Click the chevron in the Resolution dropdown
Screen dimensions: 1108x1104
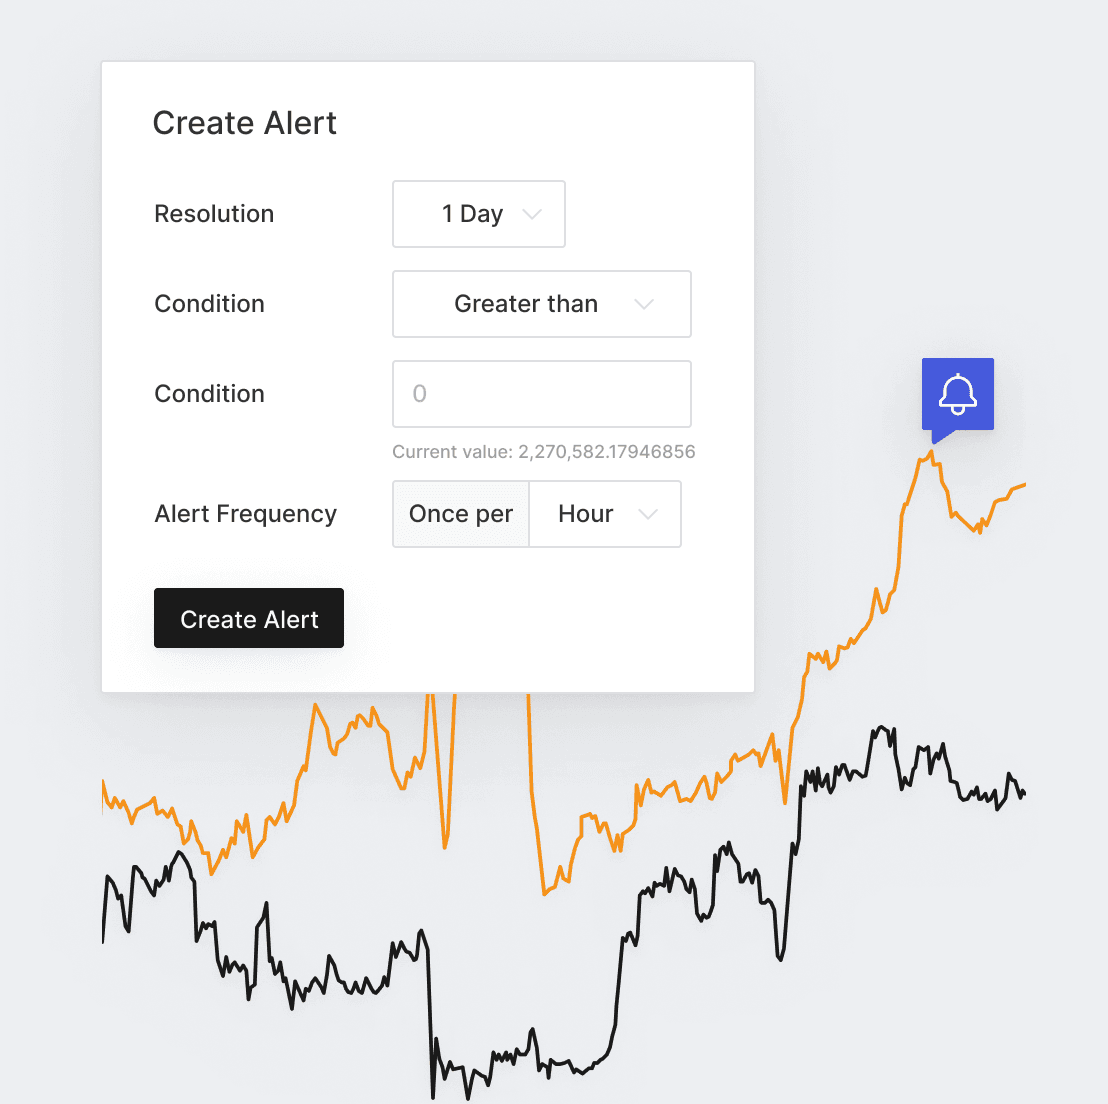(x=532, y=214)
